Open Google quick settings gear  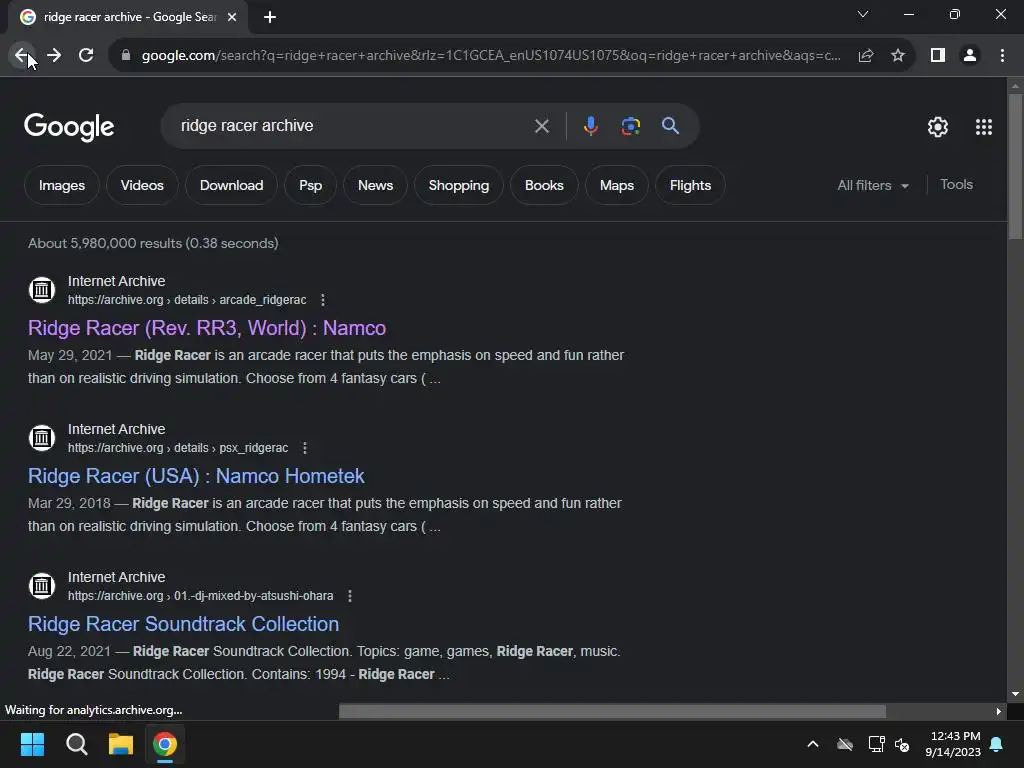coord(938,127)
